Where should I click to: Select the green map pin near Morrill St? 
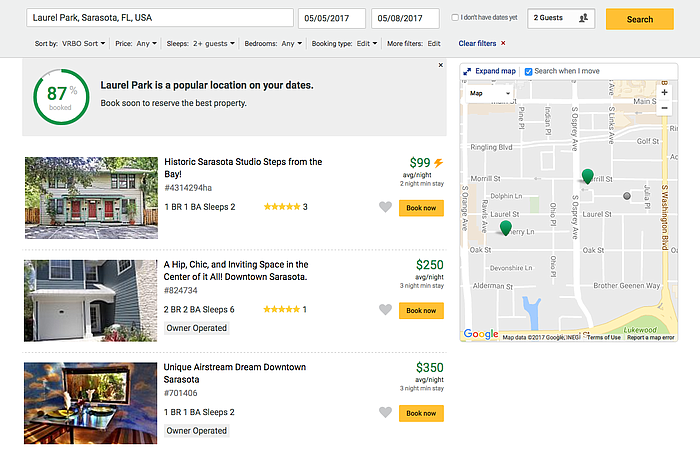click(x=588, y=176)
